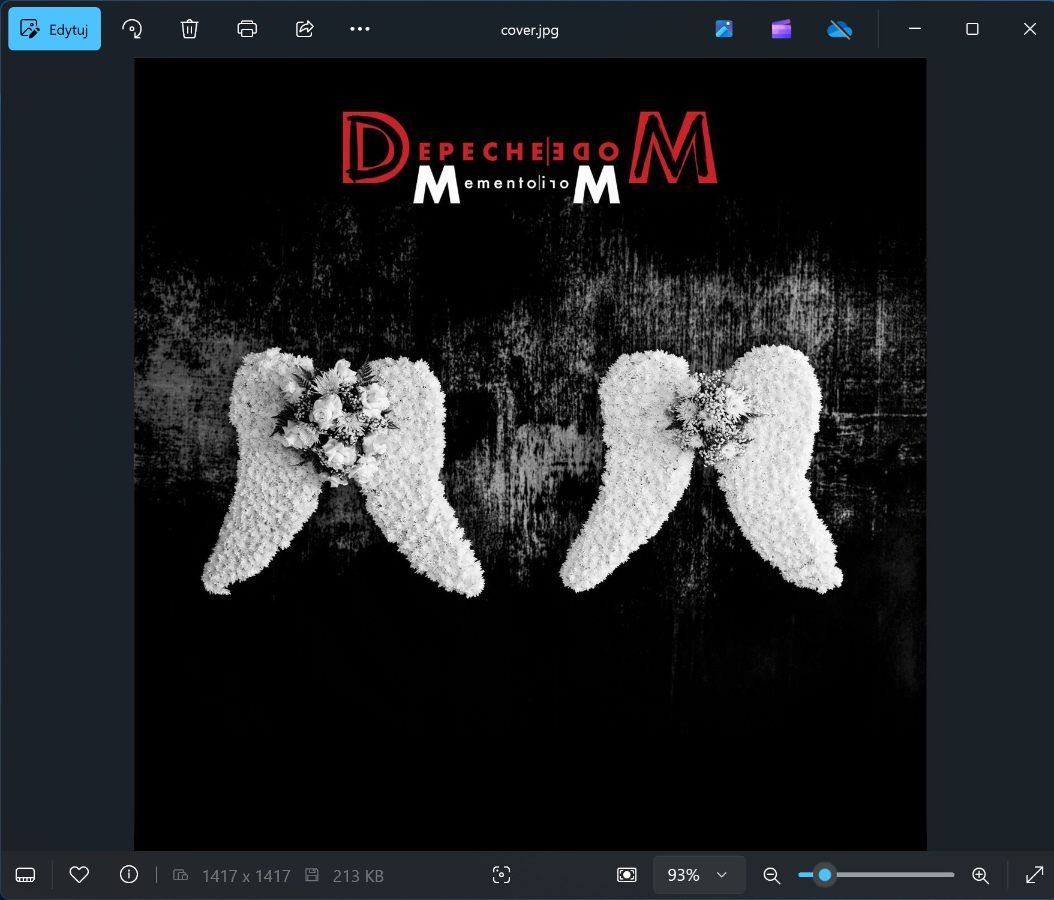Rotate the image with the rotate icon

(x=132, y=29)
